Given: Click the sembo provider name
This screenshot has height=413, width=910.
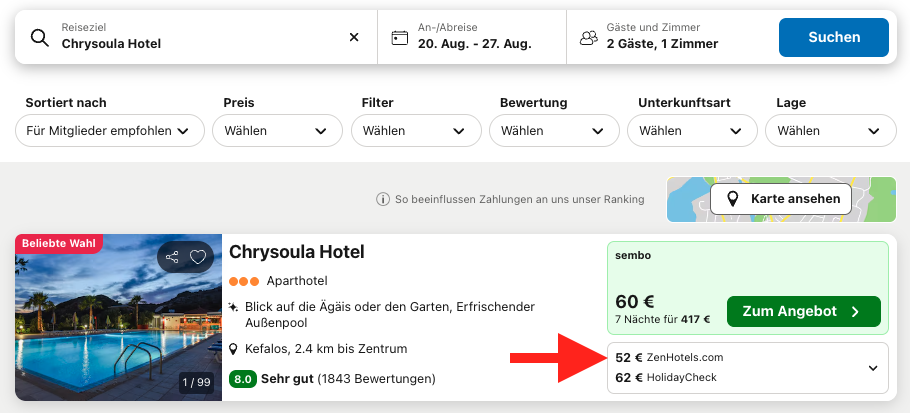Looking at the screenshot, I should [x=633, y=255].
